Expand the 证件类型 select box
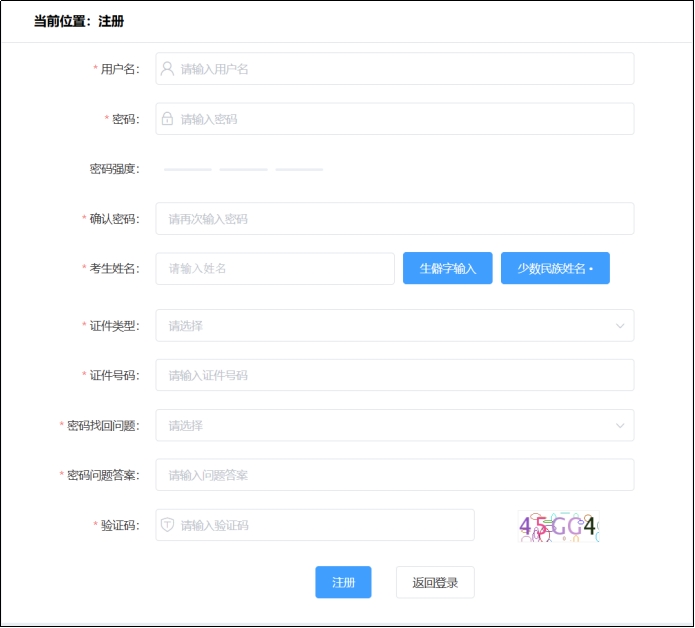 click(394, 325)
